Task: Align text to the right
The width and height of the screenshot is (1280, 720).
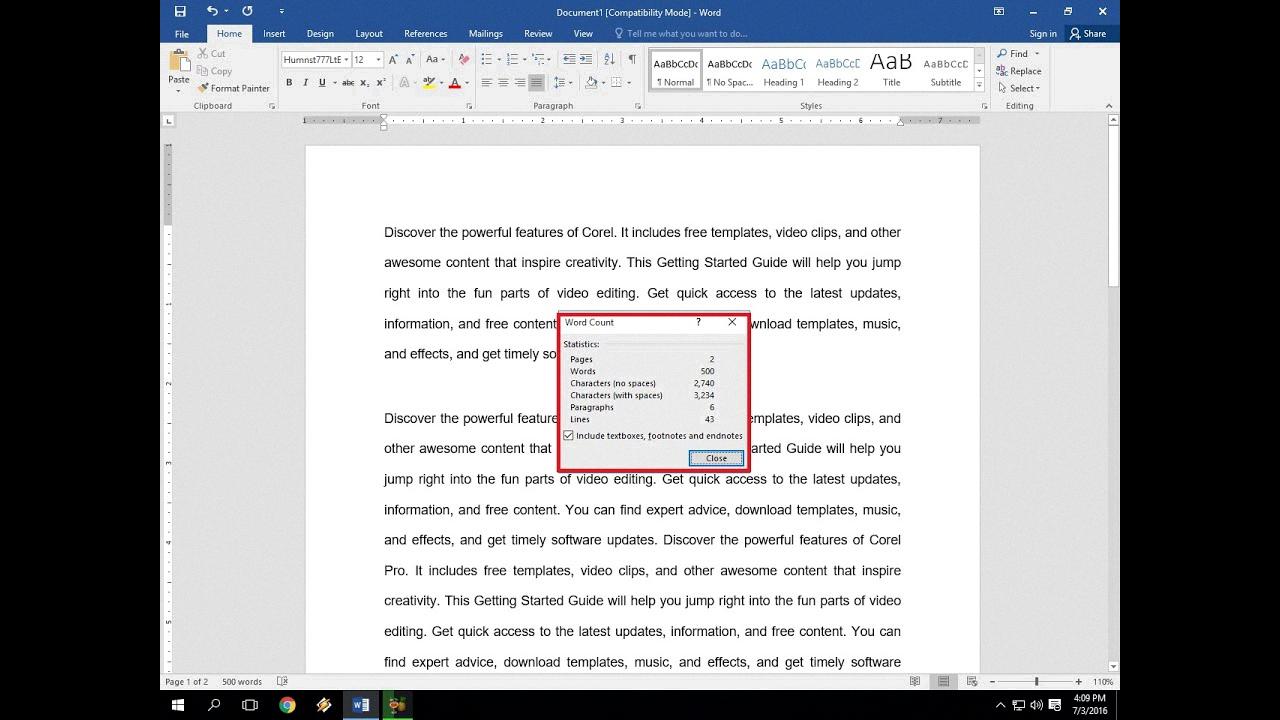Action: [520, 83]
